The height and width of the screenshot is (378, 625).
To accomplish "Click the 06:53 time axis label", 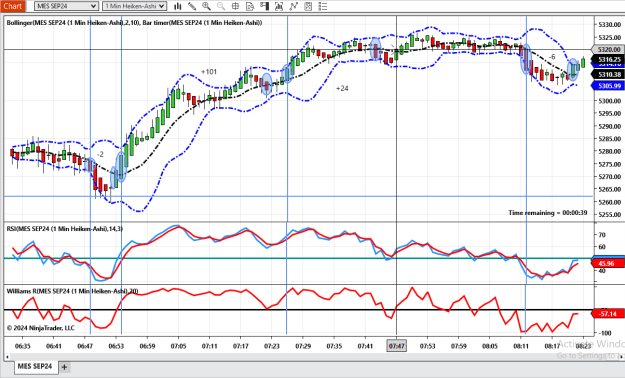I will tap(116, 346).
